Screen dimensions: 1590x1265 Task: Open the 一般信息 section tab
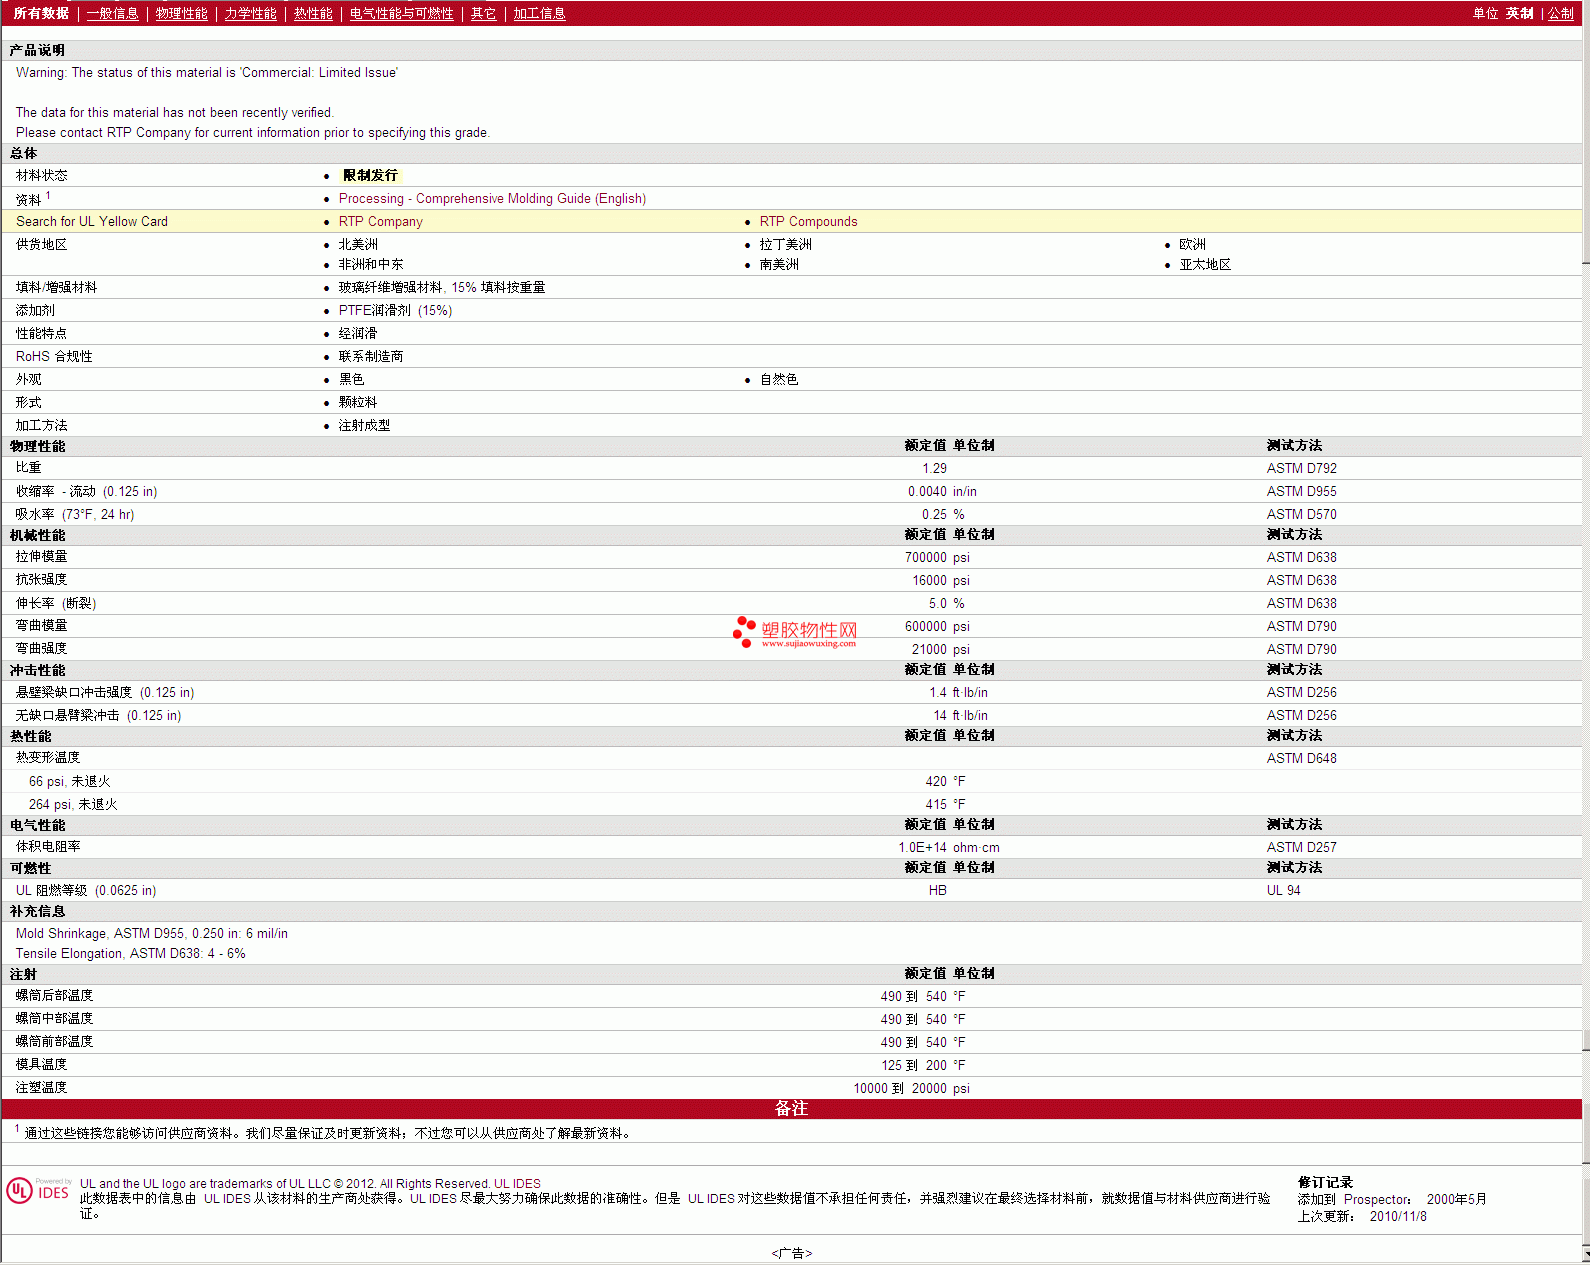pos(112,14)
